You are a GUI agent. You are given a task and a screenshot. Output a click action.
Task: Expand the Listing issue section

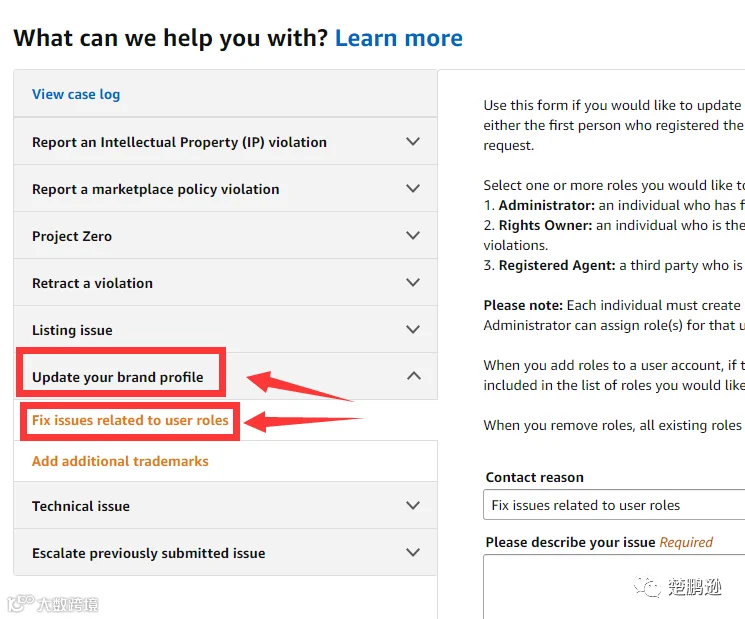226,330
